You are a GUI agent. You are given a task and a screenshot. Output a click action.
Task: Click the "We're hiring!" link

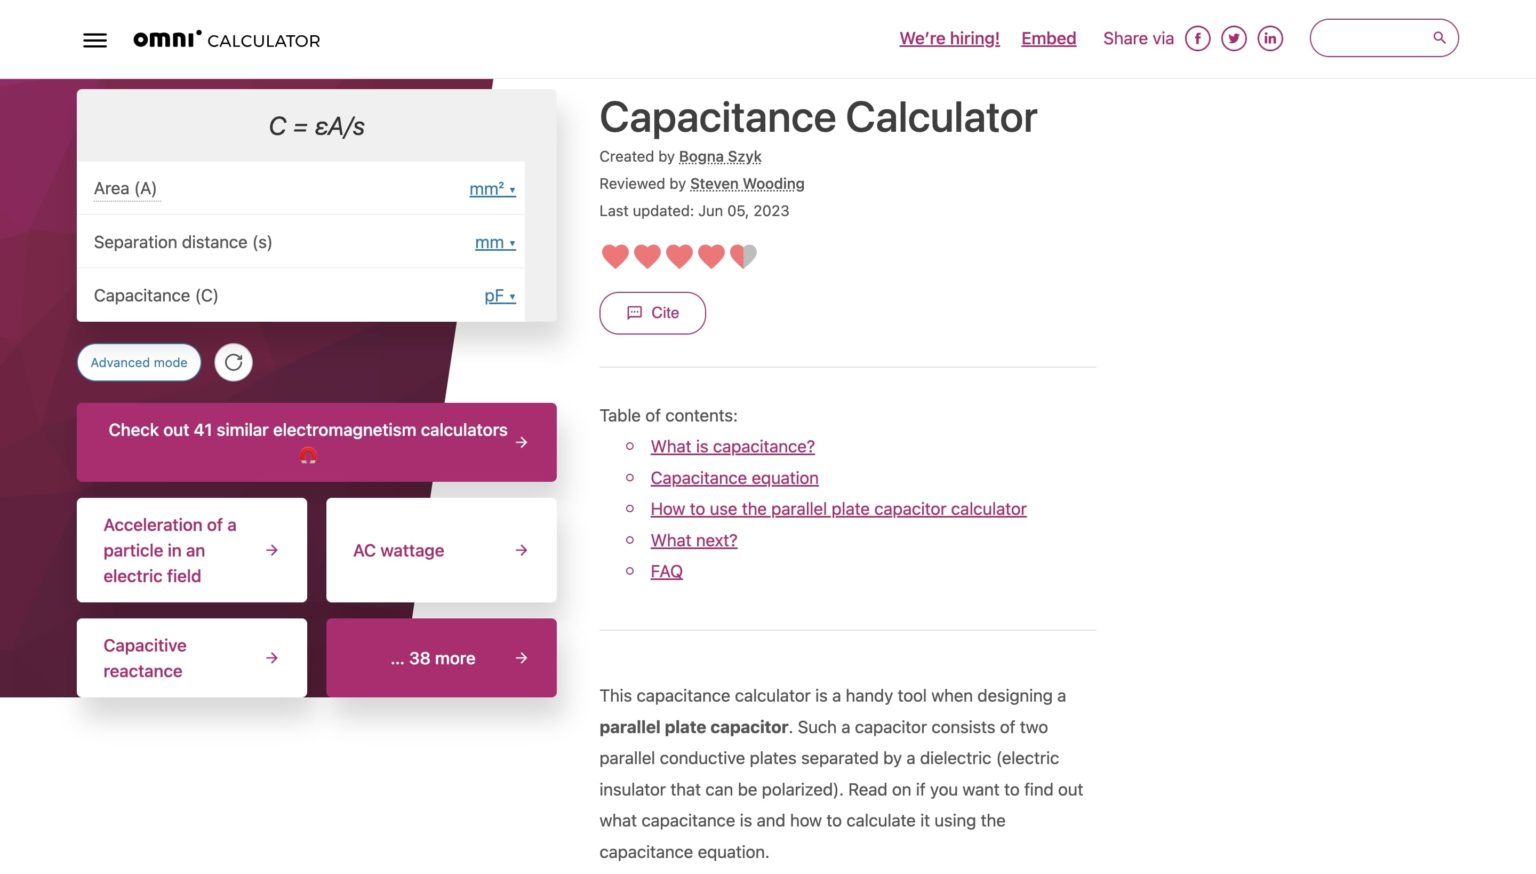tap(948, 38)
